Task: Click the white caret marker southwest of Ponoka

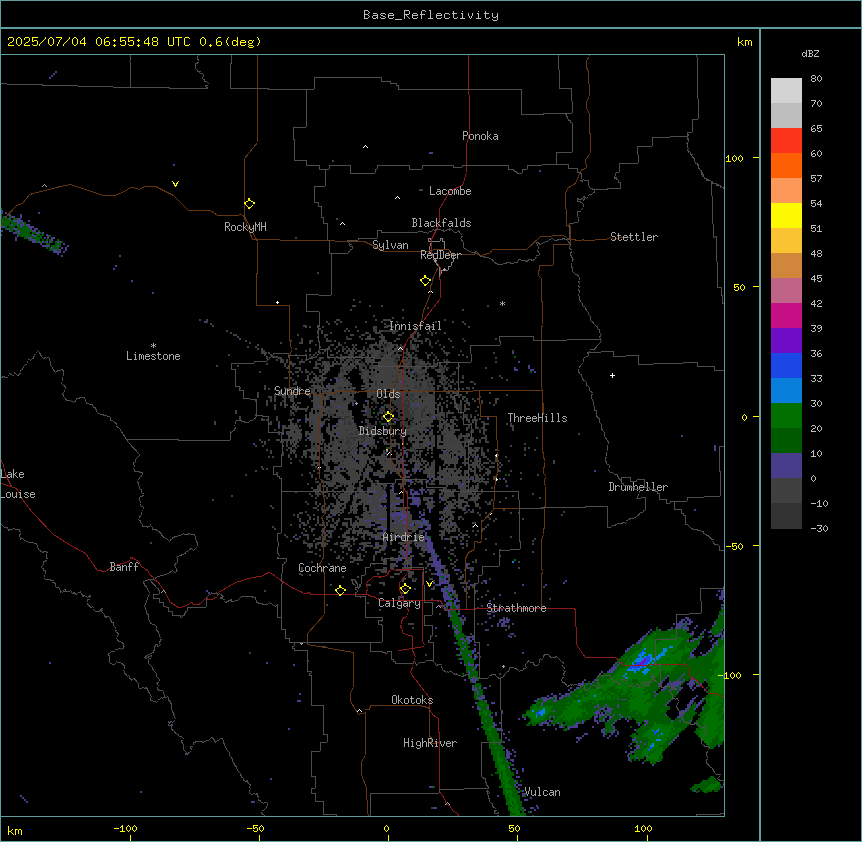Action: tap(366, 147)
